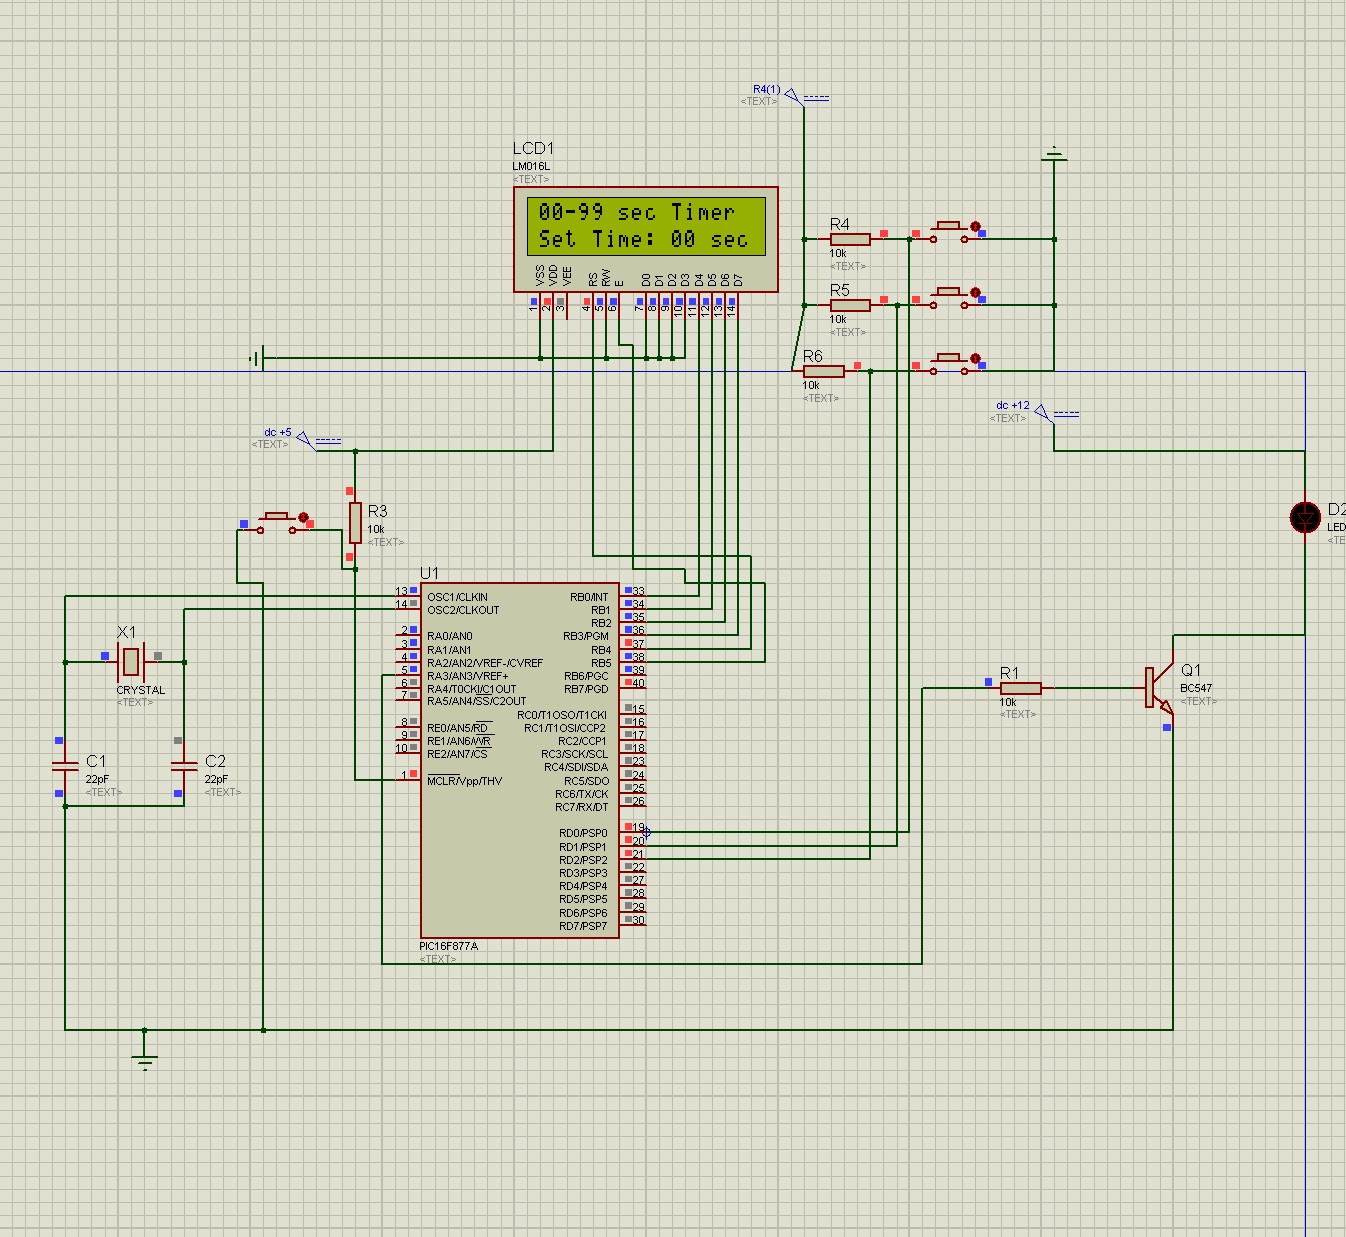Click the RD0/PSP0 pin label
This screenshot has width=1346, height=1237.
click(x=583, y=833)
